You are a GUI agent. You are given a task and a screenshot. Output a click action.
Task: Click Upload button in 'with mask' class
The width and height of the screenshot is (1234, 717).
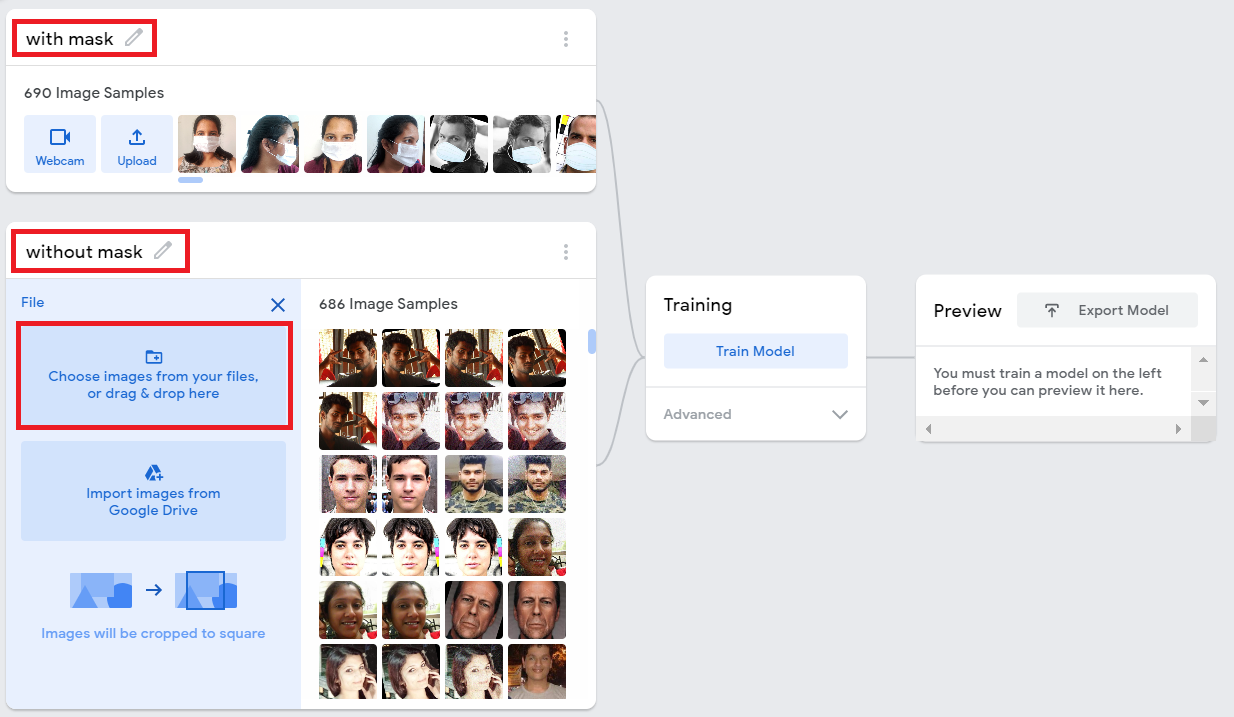(137, 144)
